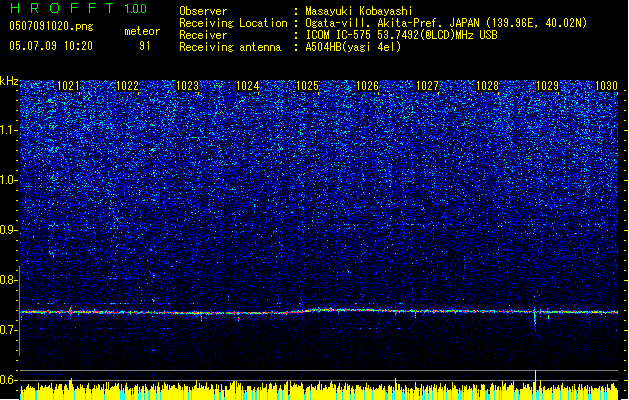Click the Ogata-vill. Akita-Pref. JAPAN location text

(x=446, y=23)
